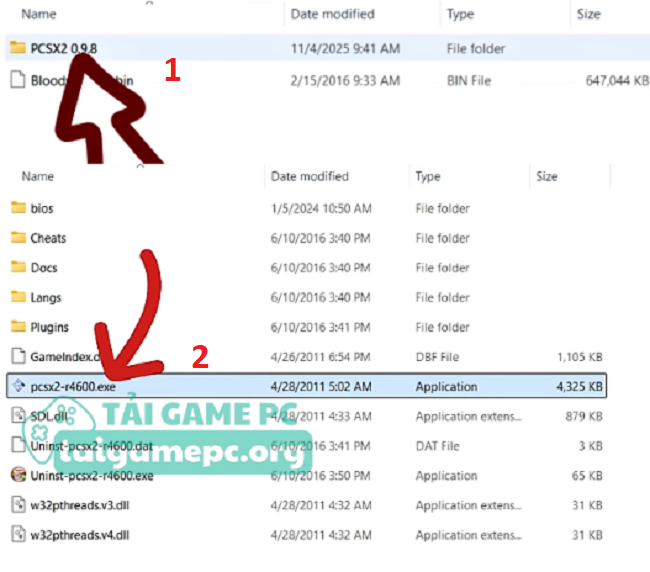650x572 pixels.
Task: Select the GameIndex DBF file icon
Action: [x=18, y=356]
